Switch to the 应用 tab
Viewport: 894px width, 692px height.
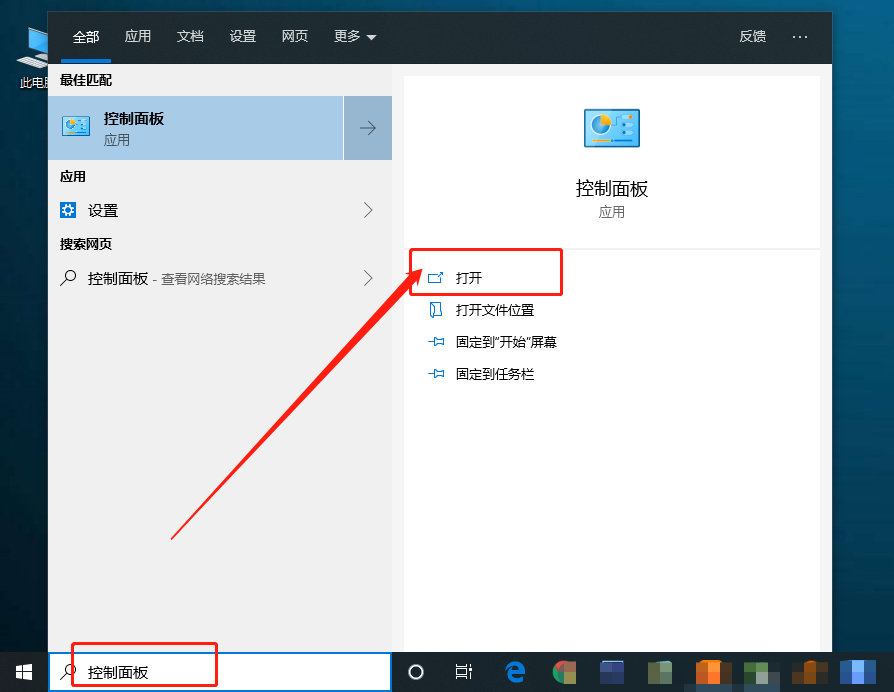tap(138, 36)
